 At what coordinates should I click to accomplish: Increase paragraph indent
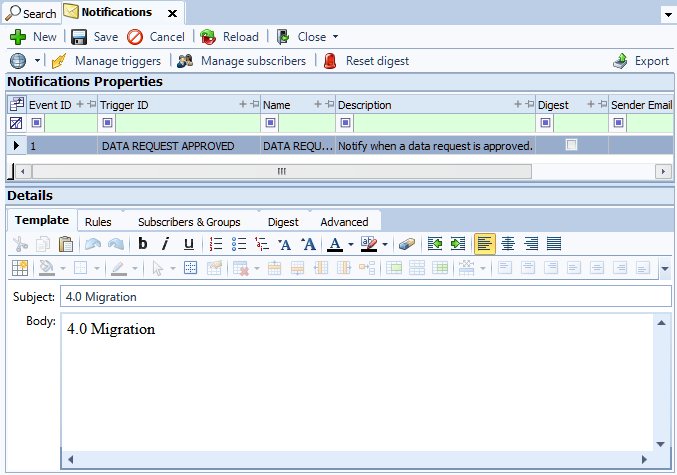(x=458, y=244)
